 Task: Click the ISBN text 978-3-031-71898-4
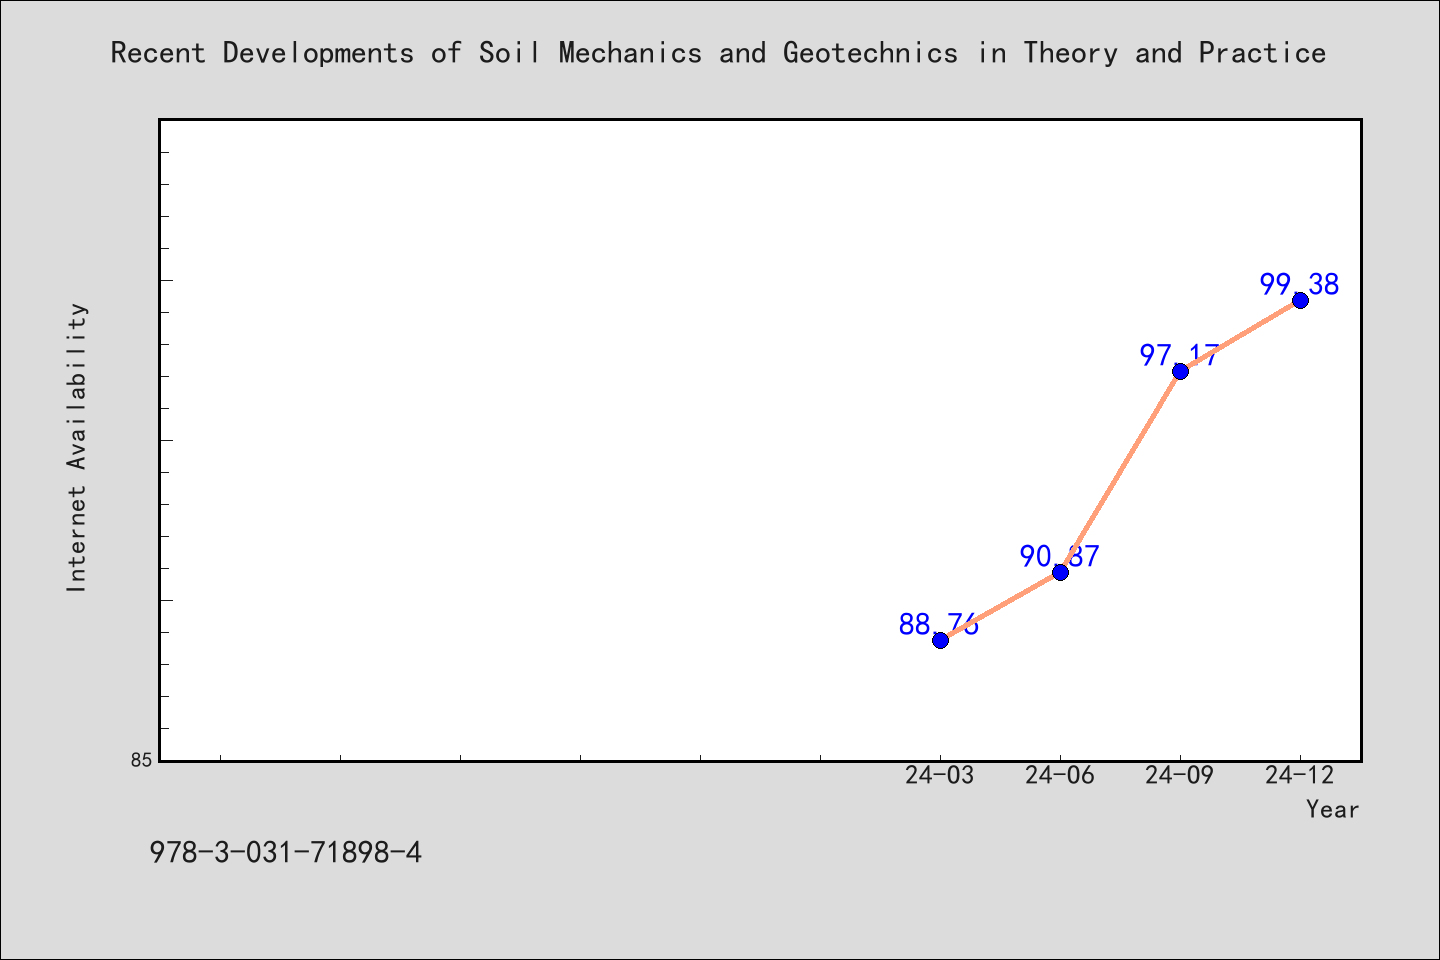click(286, 853)
